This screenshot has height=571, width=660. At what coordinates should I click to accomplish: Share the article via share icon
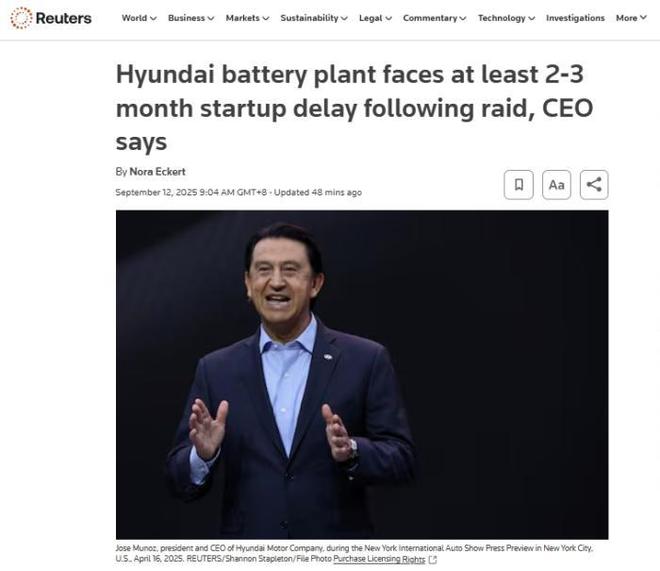pos(594,185)
